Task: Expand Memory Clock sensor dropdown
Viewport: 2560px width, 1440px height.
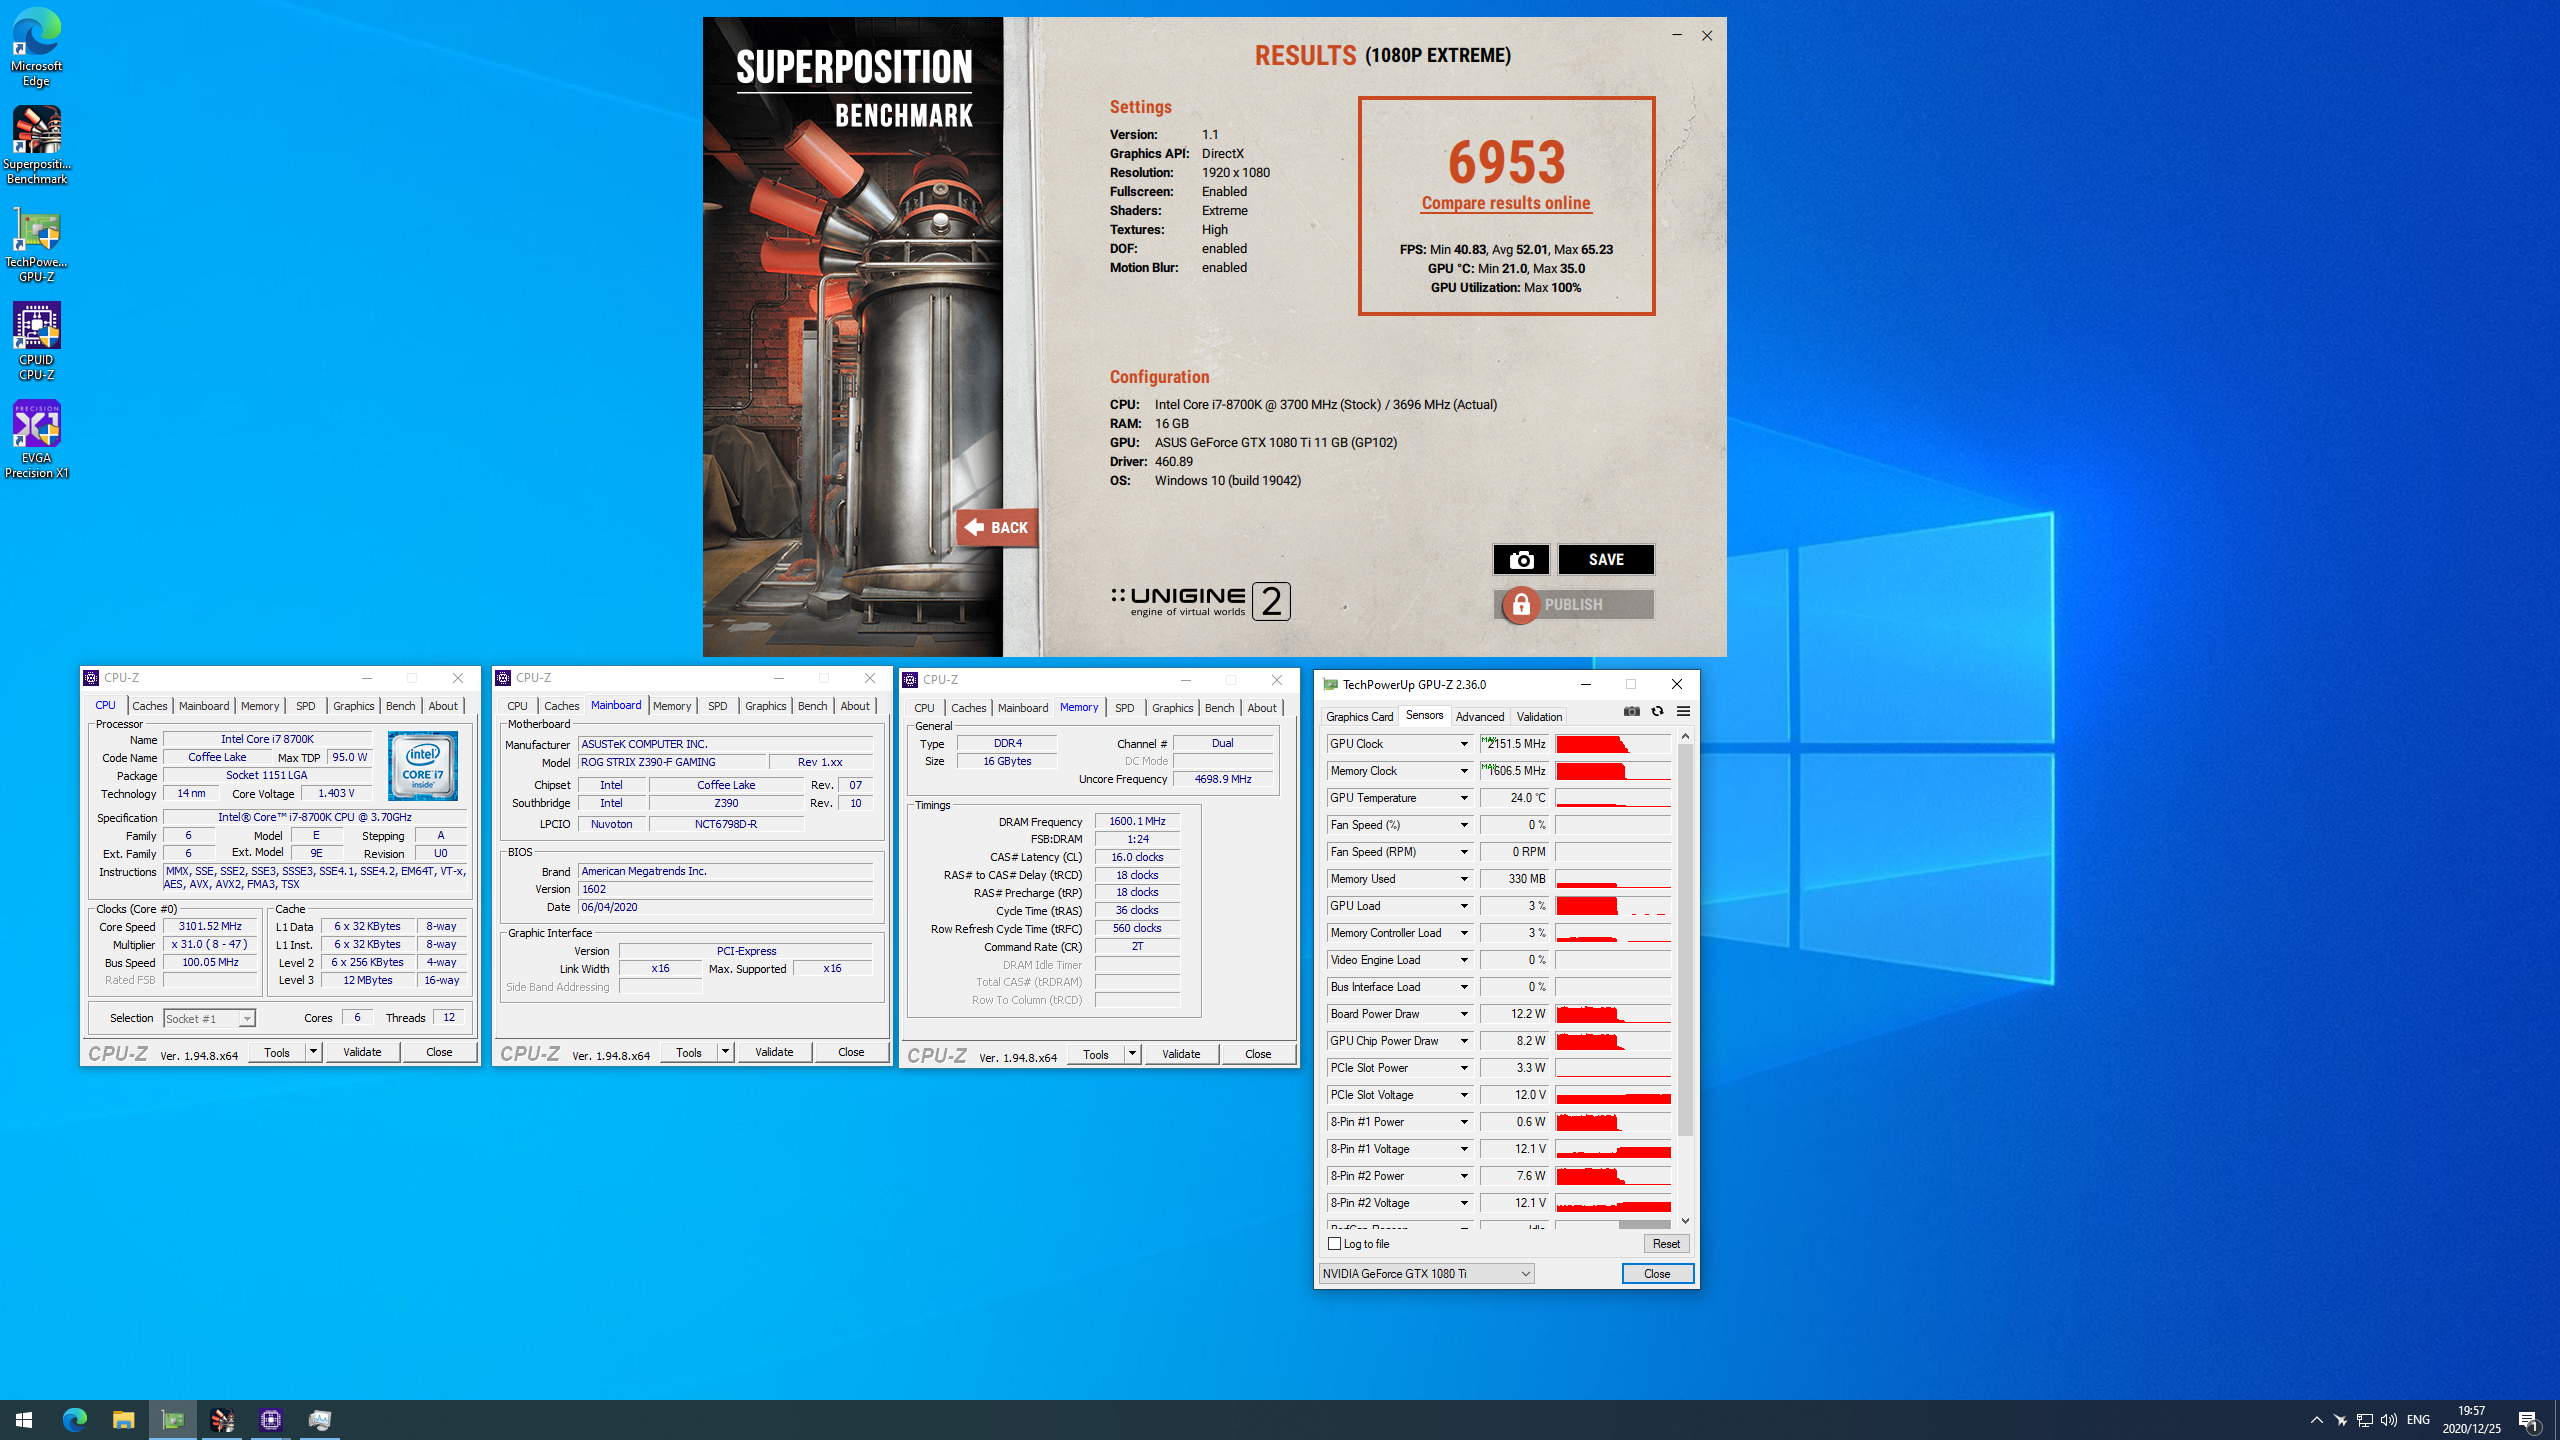Action: pyautogui.click(x=1464, y=770)
